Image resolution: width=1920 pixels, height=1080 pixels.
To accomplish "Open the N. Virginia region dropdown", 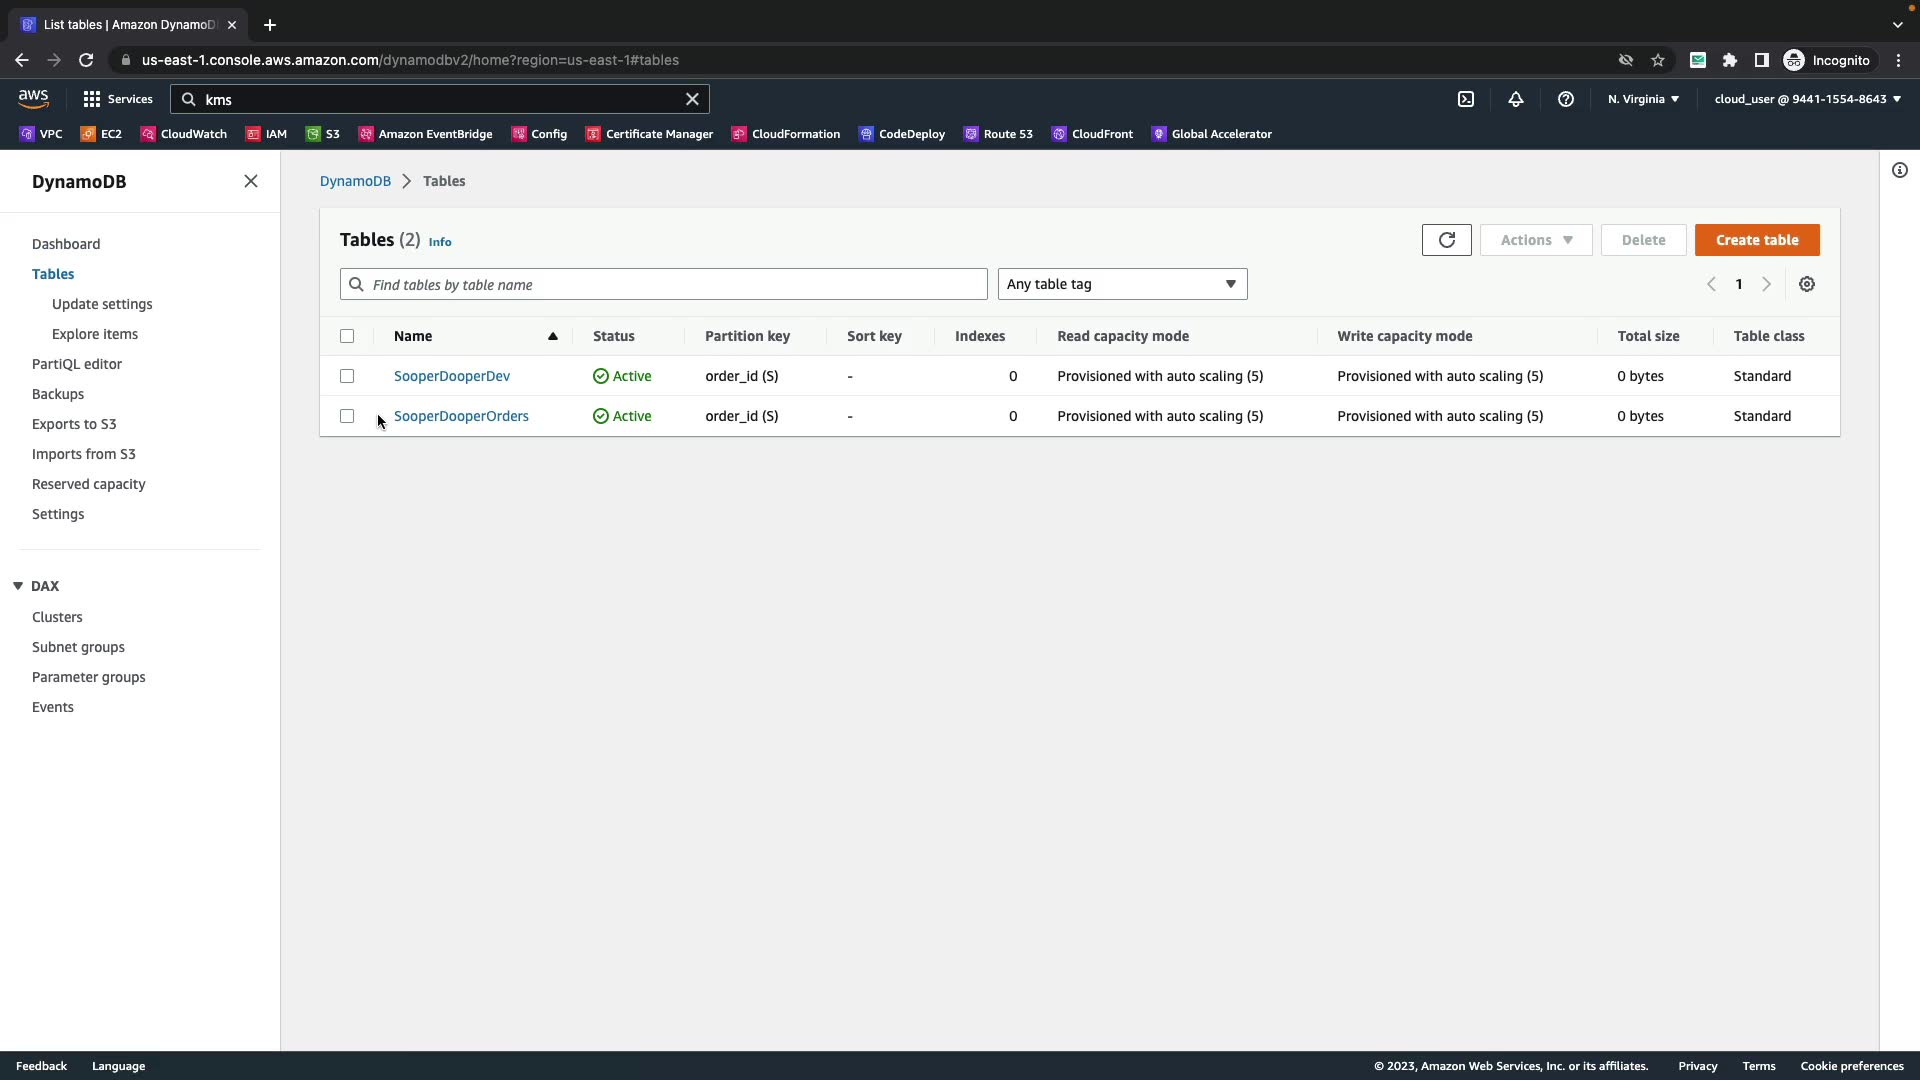I will click(1642, 99).
